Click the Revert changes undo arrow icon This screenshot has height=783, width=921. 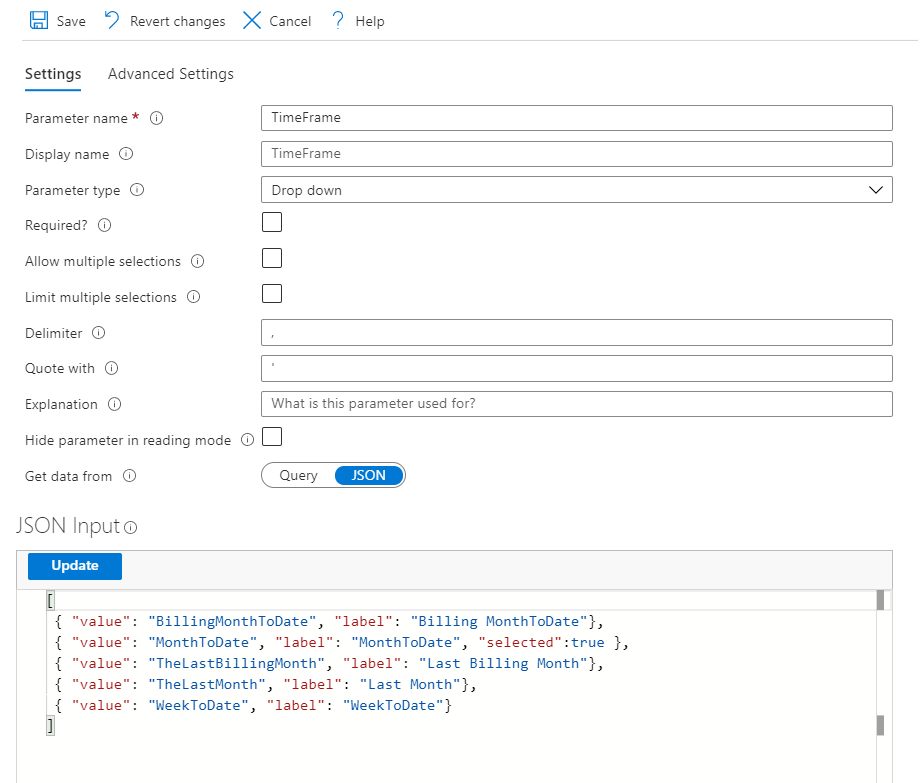(112, 21)
